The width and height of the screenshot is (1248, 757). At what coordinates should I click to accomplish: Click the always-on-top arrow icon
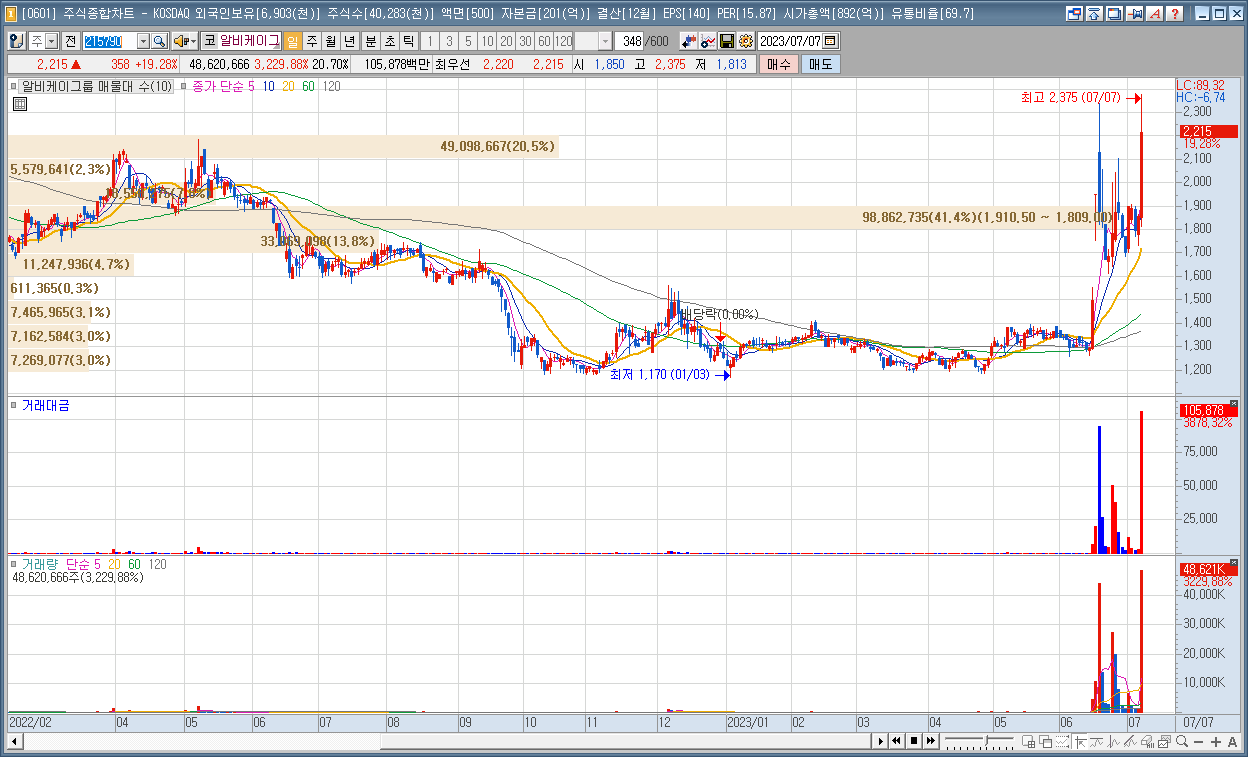point(1094,14)
